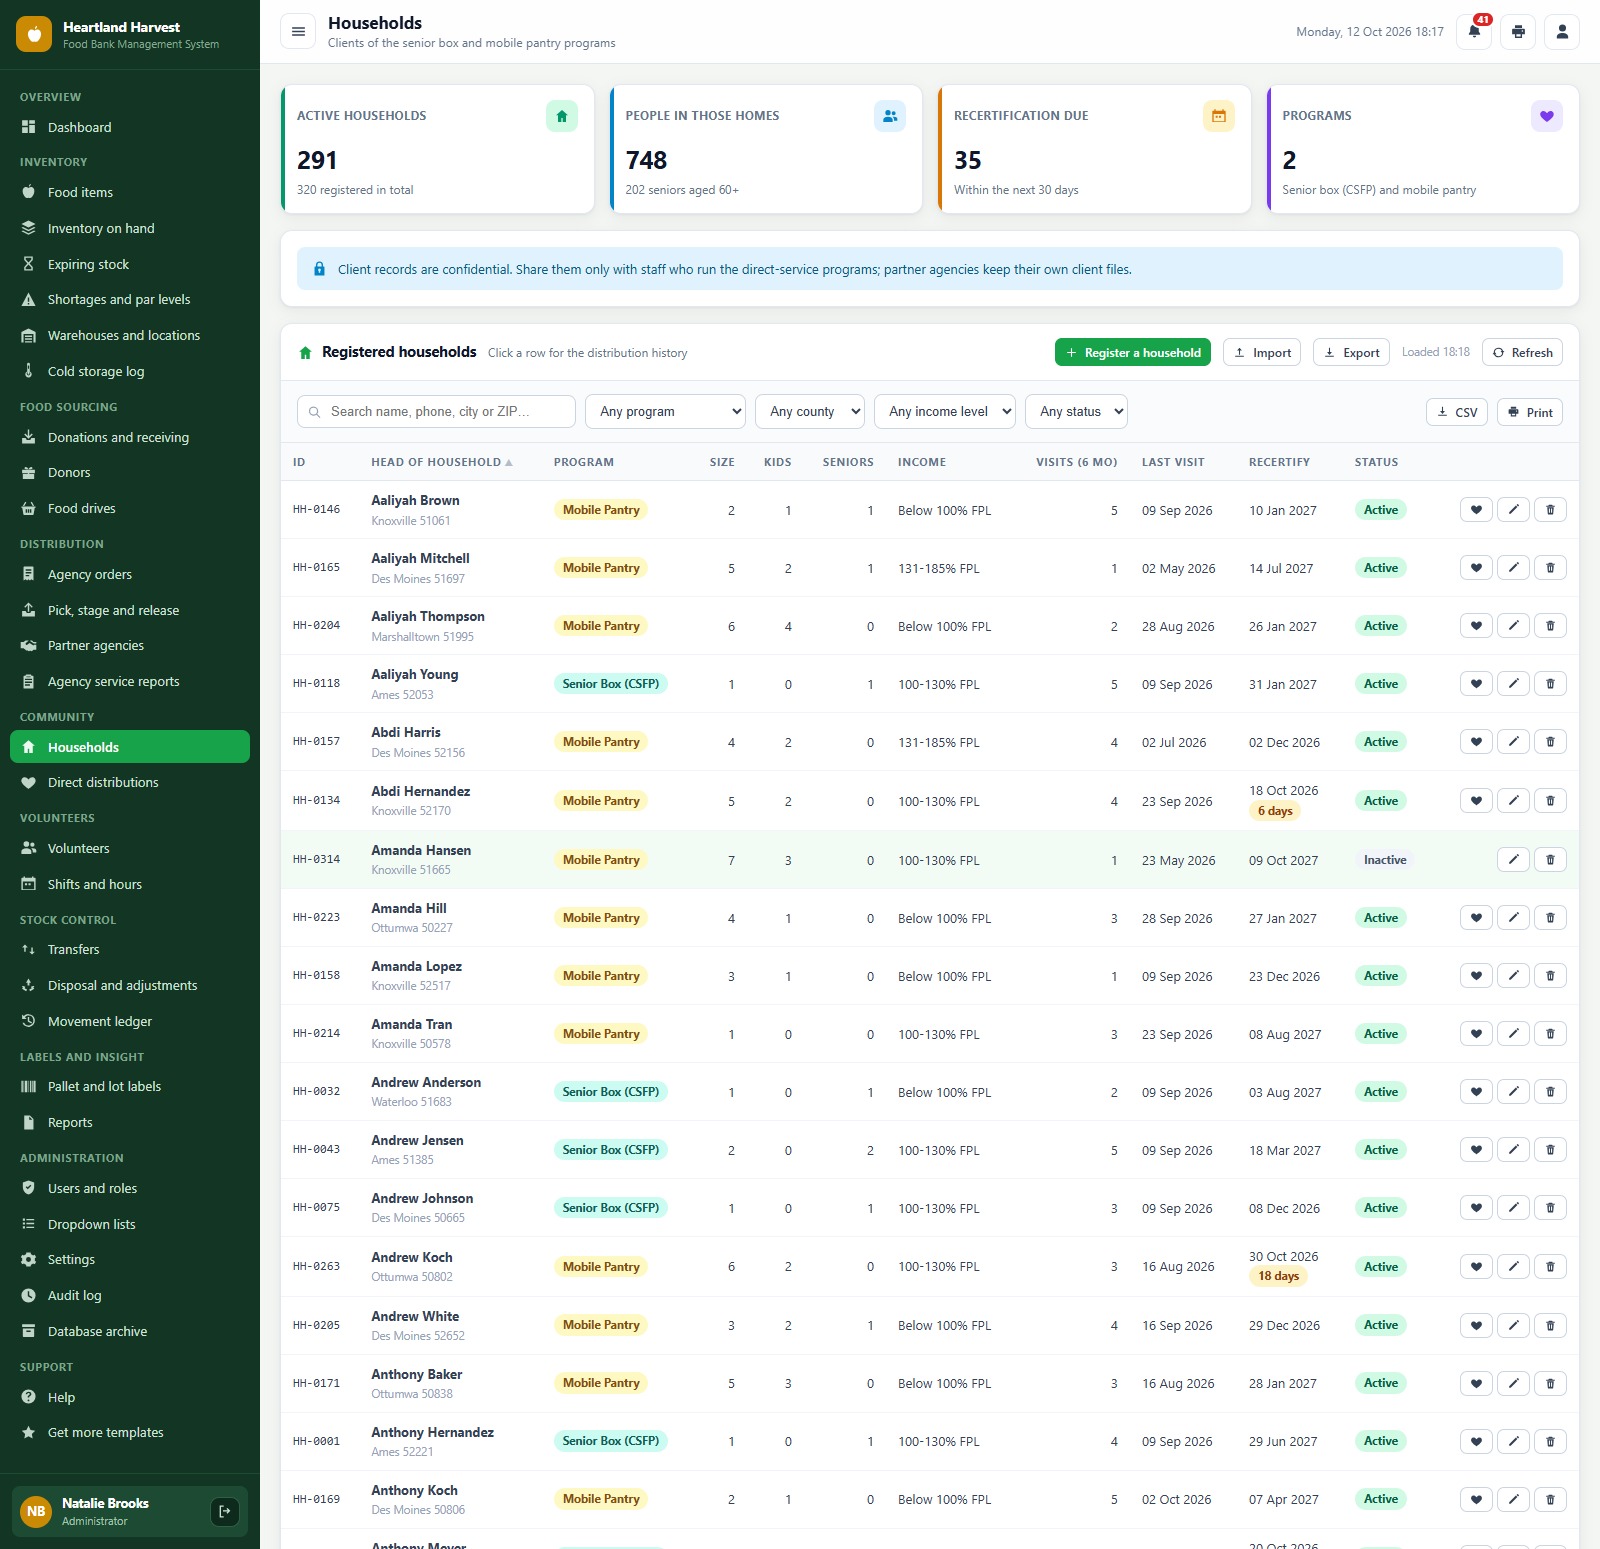Toggle the sidebar with the hamburger menu icon

pos(298,31)
